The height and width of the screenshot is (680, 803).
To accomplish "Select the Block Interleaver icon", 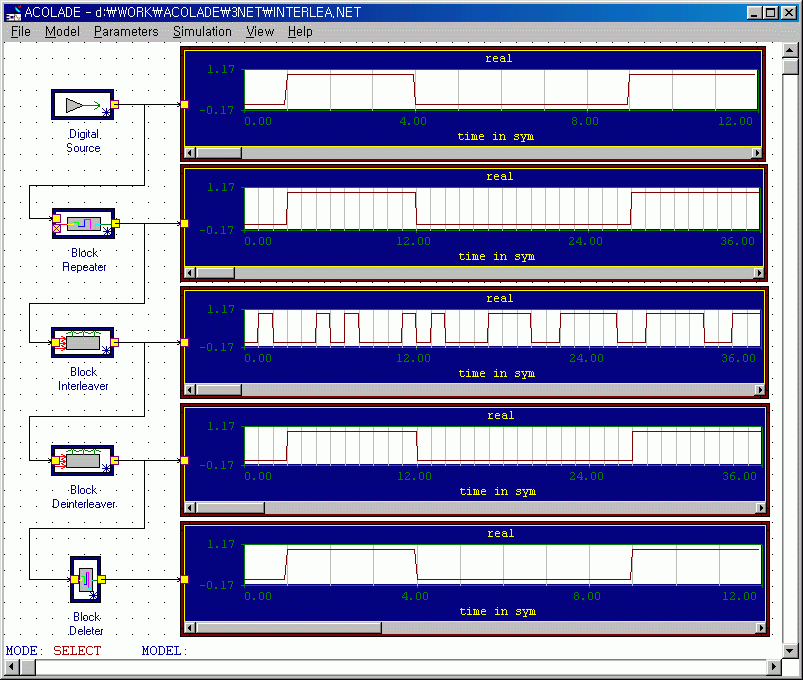I will [x=82, y=343].
